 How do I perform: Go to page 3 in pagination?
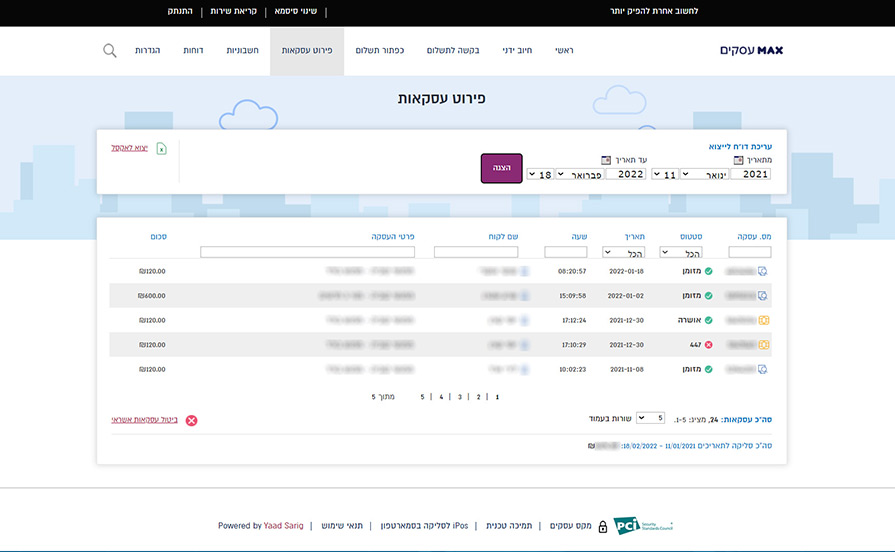click(x=460, y=397)
